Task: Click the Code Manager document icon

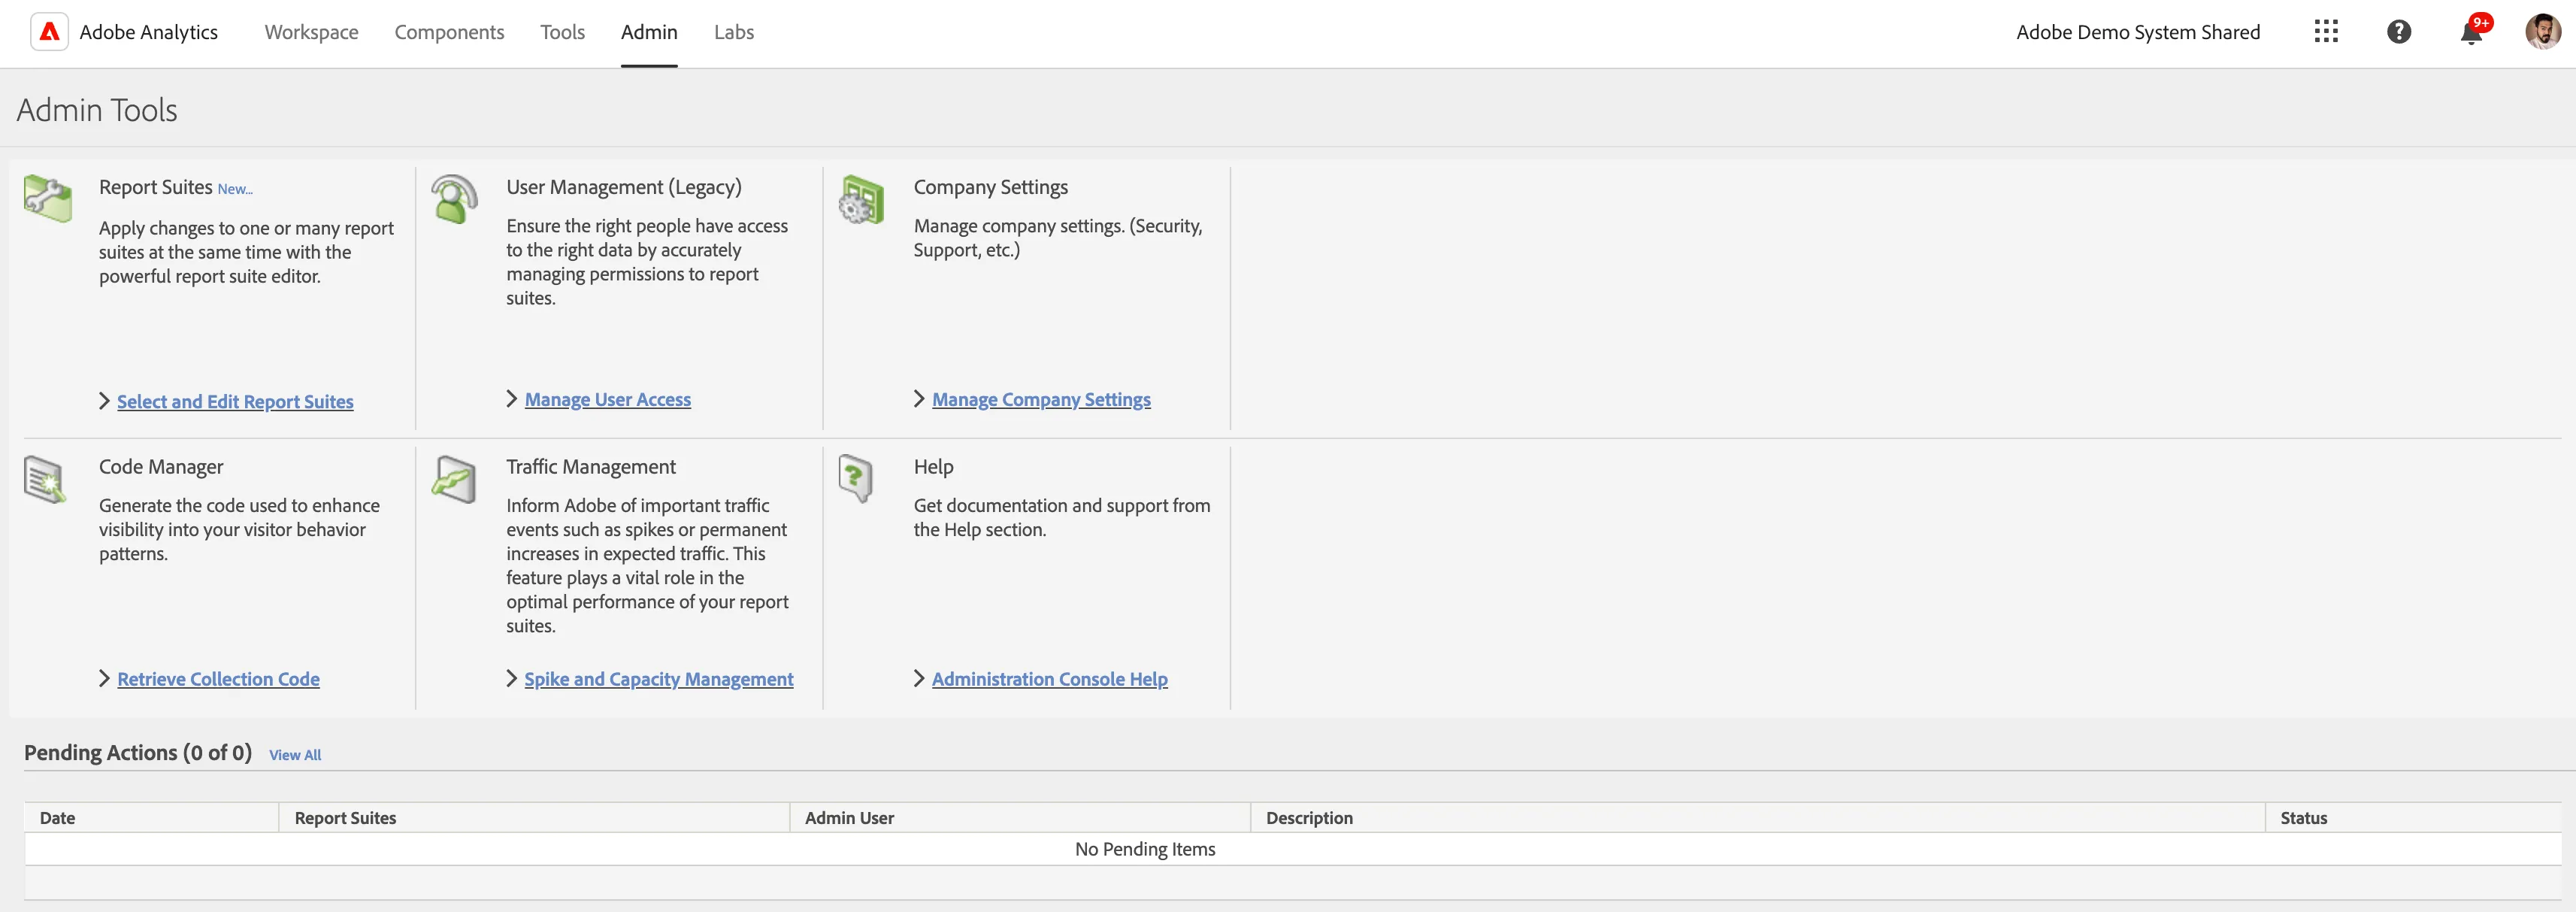Action: pyautogui.click(x=45, y=480)
